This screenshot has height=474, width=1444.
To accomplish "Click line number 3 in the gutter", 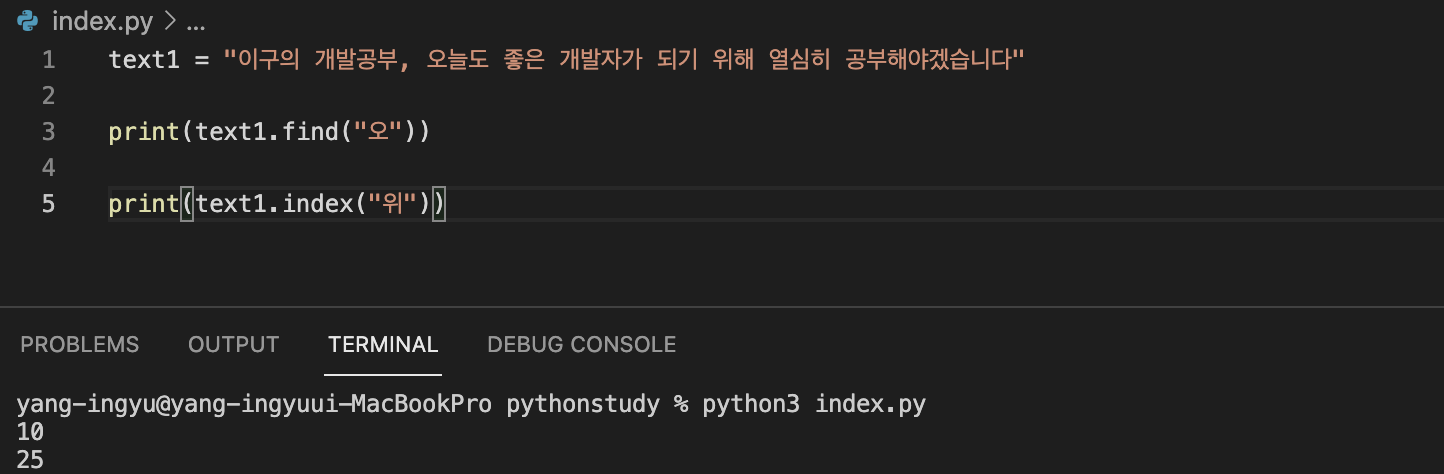I will tap(49, 132).
